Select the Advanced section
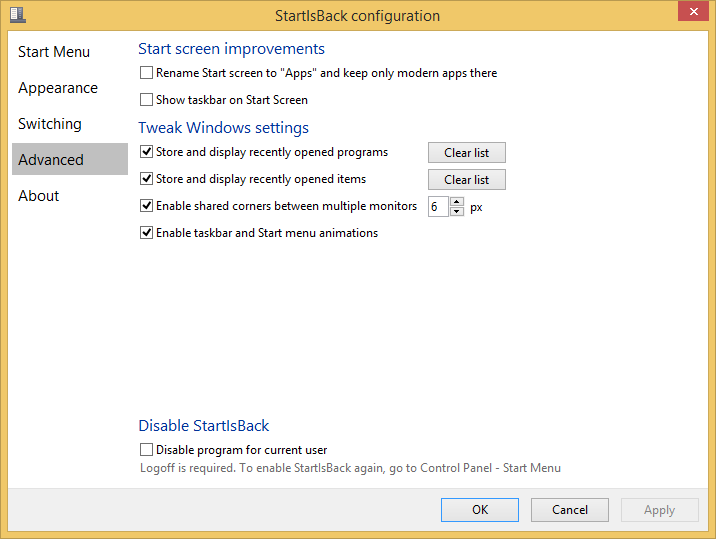716x539 pixels. point(51,160)
